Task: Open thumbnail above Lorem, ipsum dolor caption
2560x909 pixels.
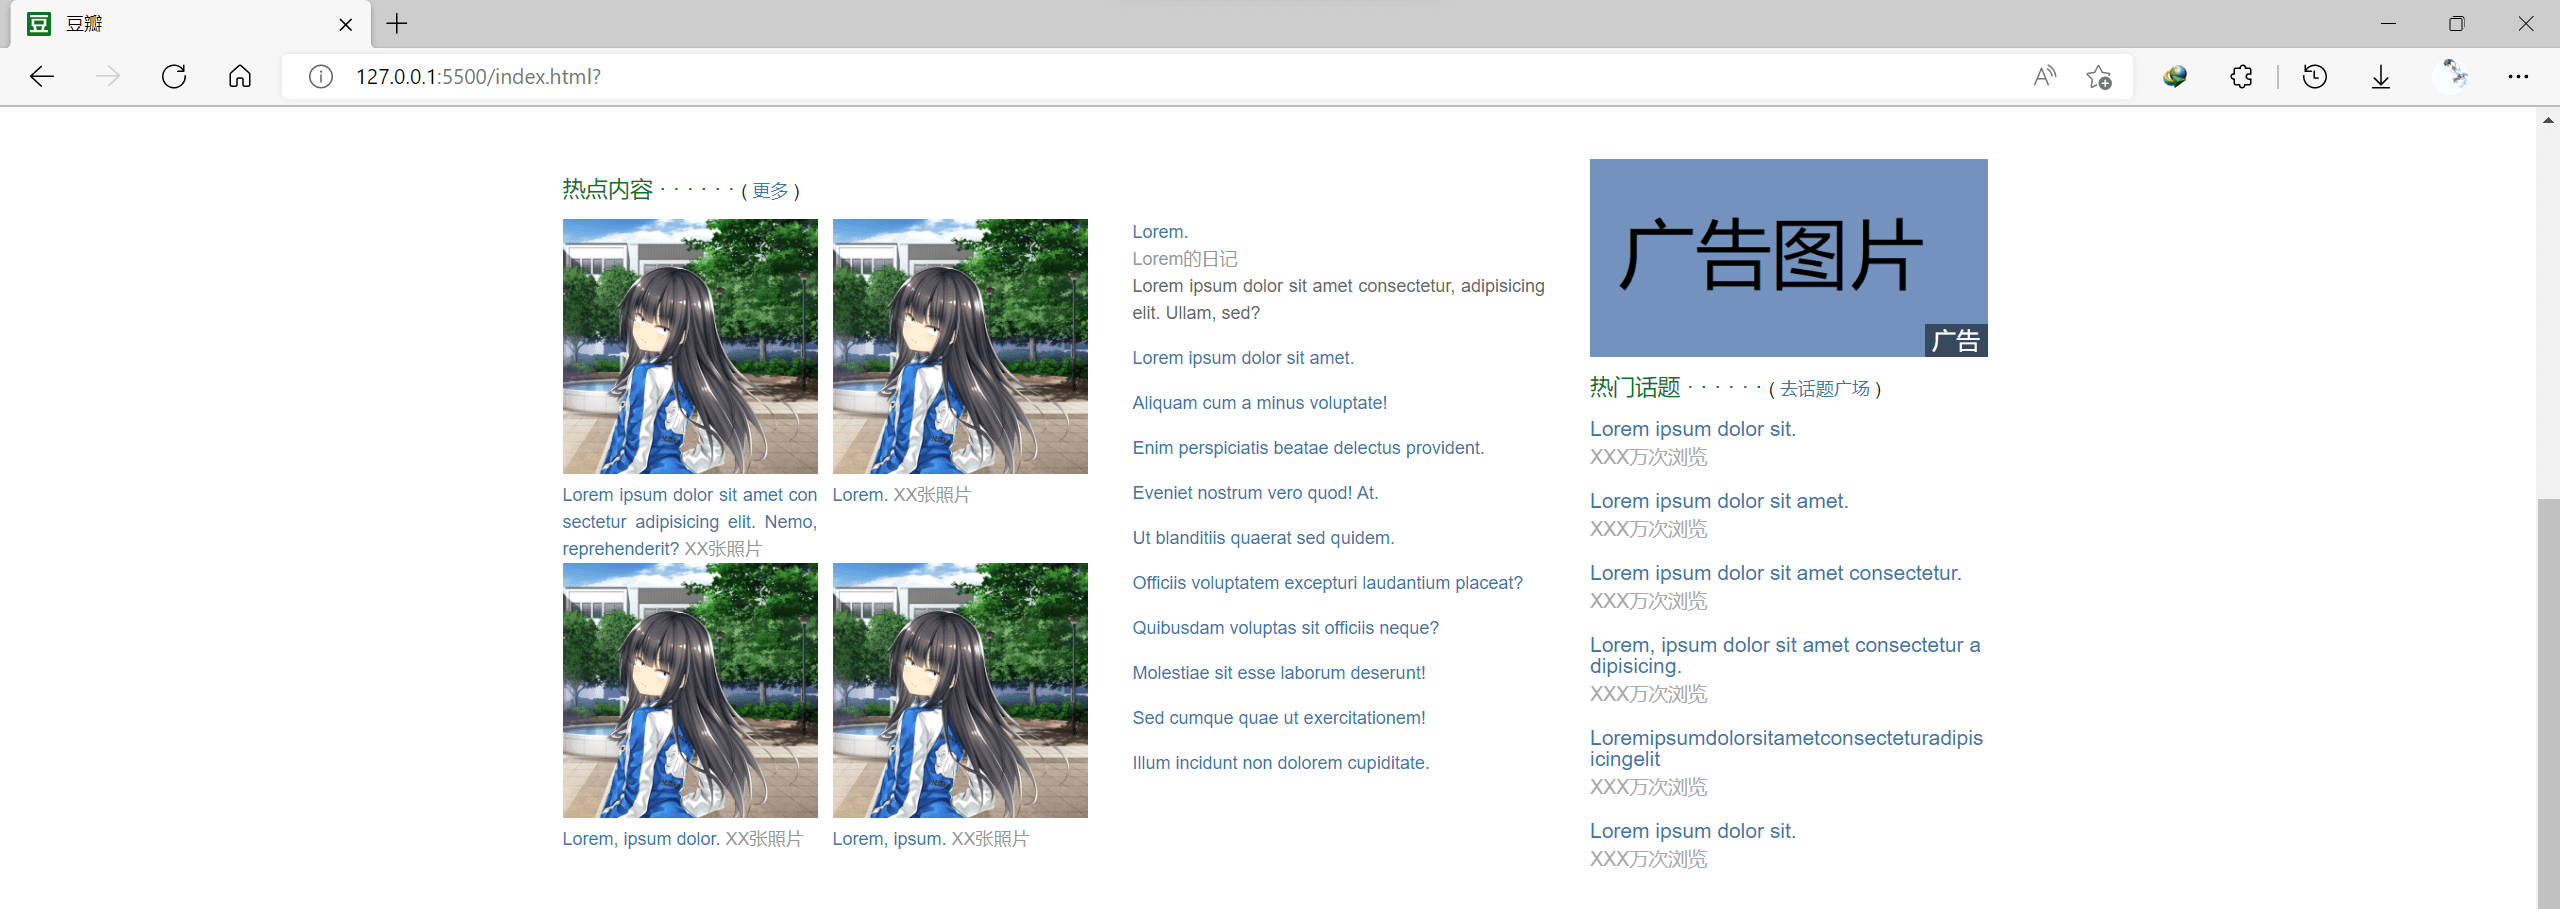Action: [690, 690]
